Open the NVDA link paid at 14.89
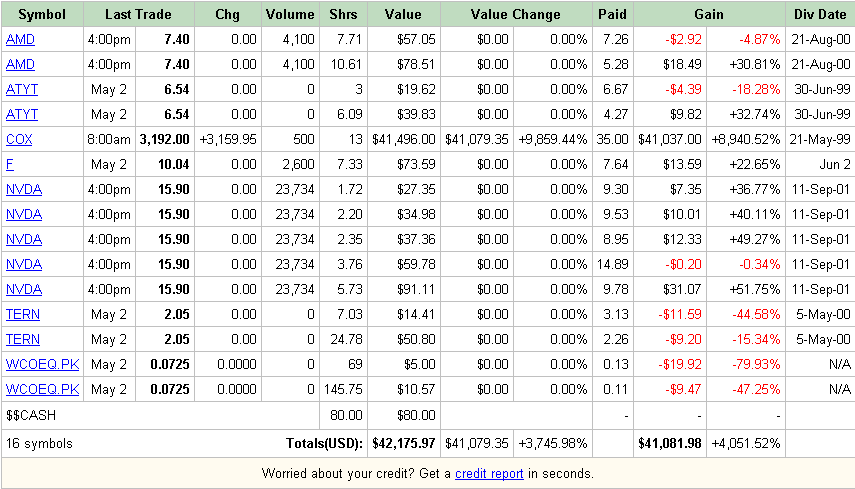The height and width of the screenshot is (489, 855). click(24, 264)
